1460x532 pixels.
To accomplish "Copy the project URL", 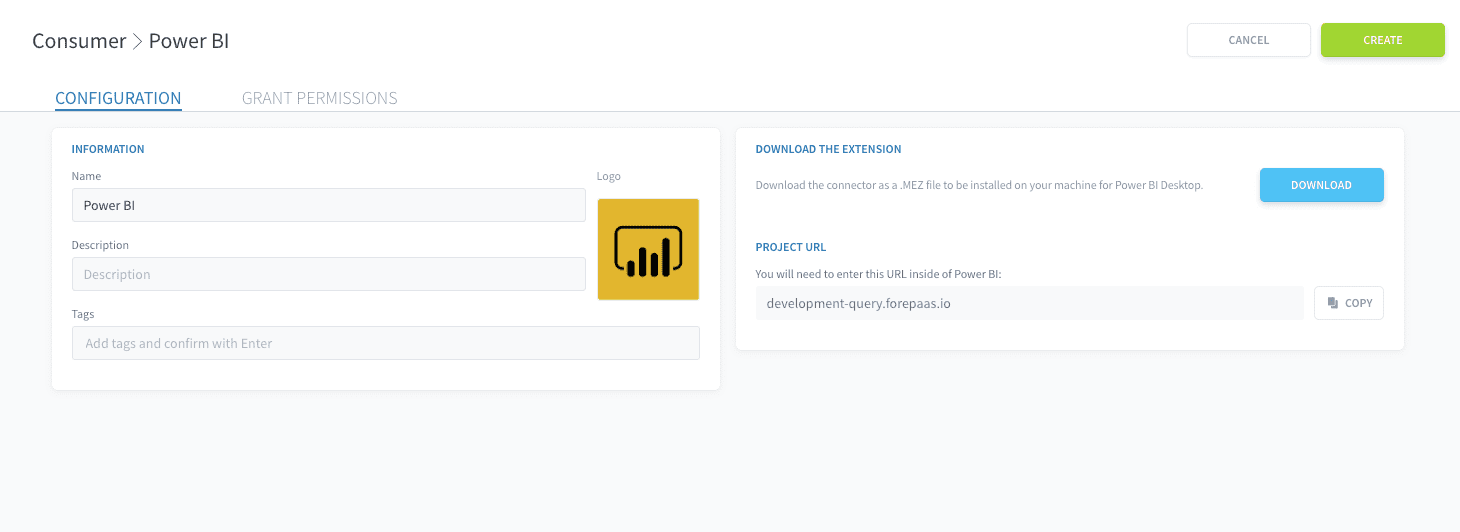I will (x=1348, y=303).
